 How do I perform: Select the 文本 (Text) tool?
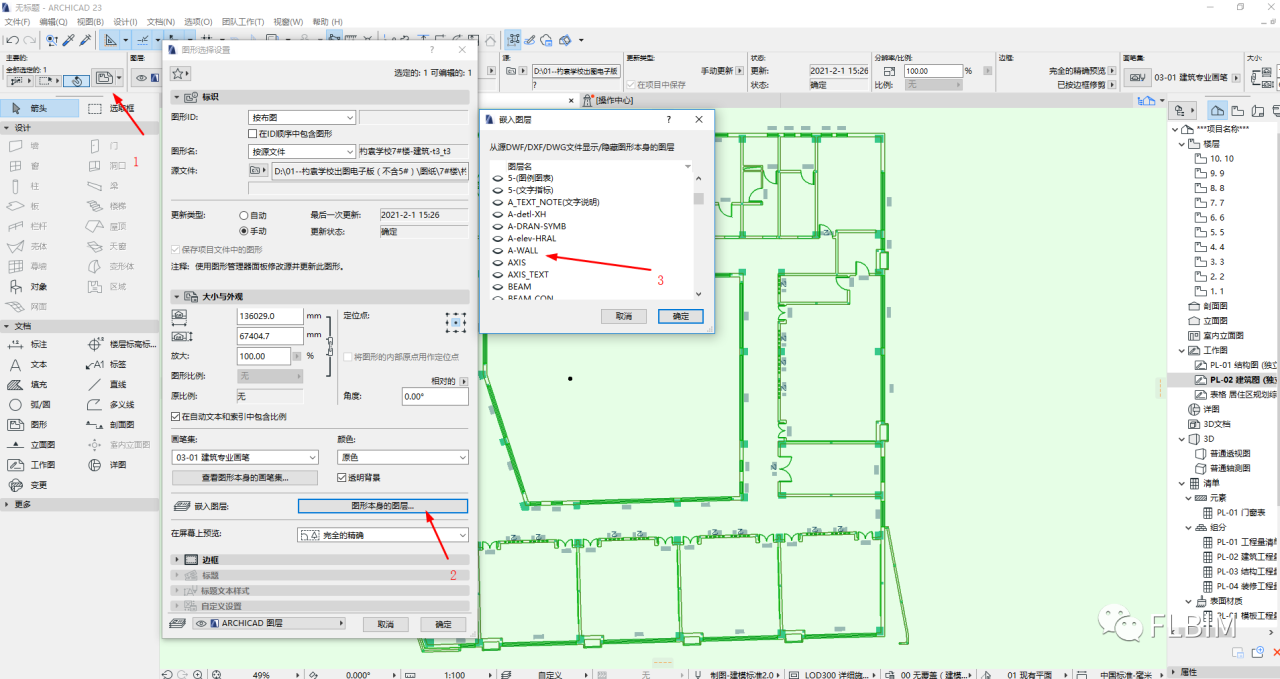[x=30, y=362]
